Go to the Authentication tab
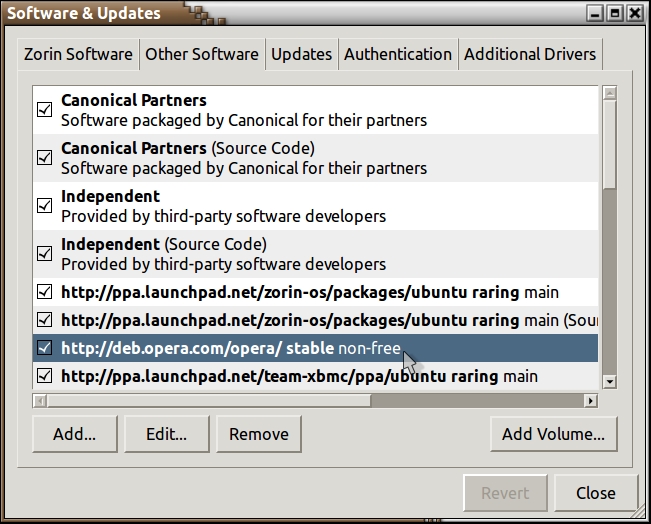651x524 pixels. [398, 54]
